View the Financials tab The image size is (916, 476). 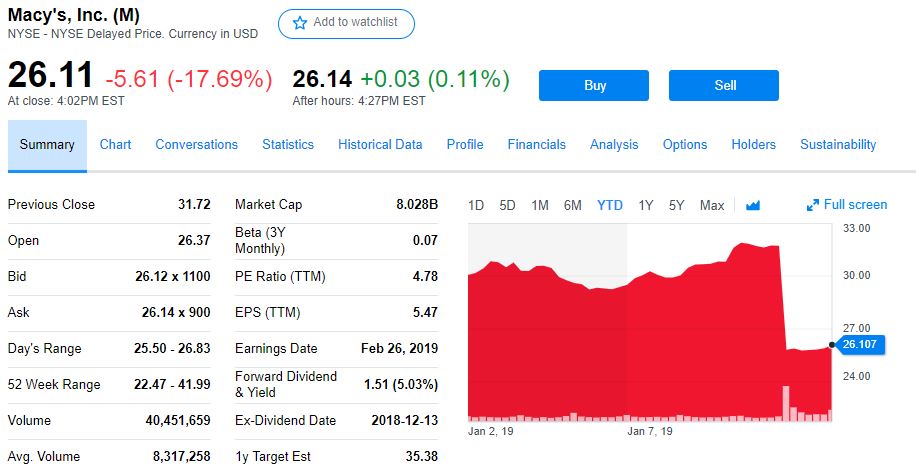coord(536,144)
